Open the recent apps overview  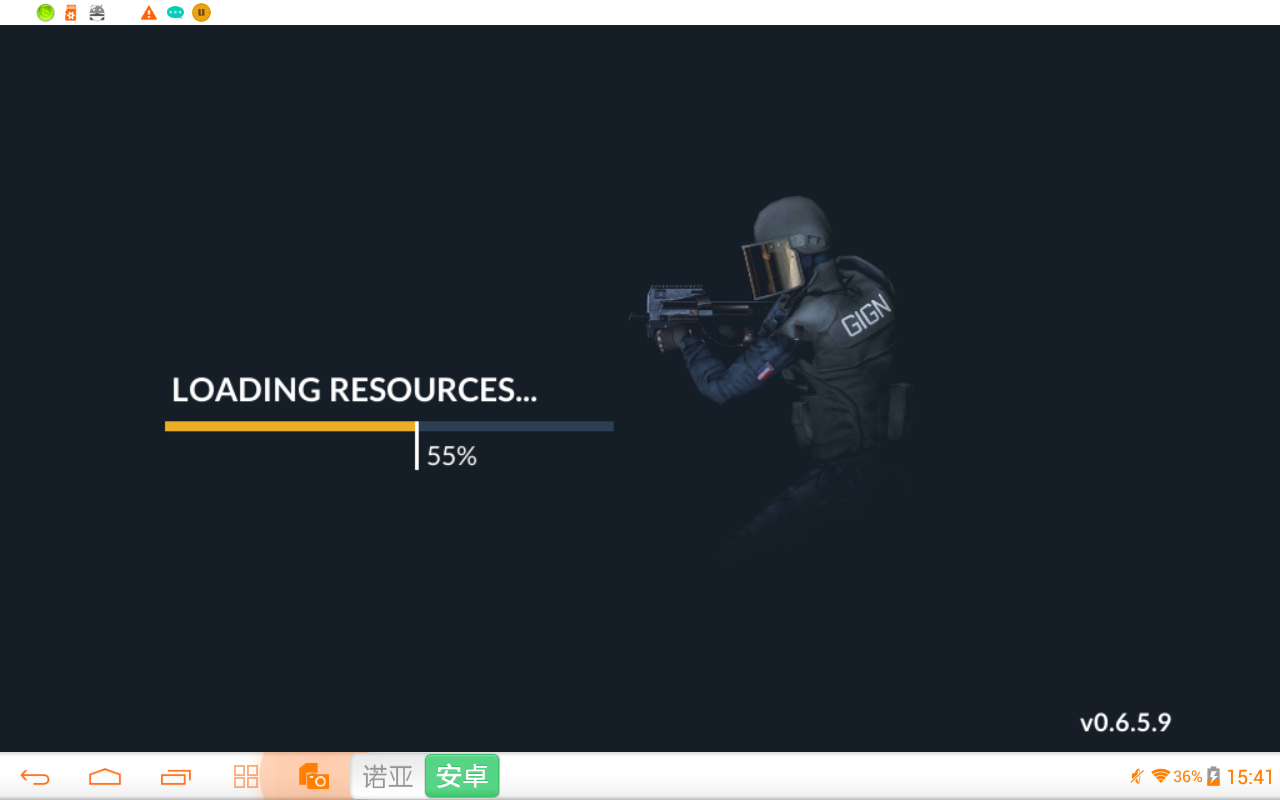176,777
